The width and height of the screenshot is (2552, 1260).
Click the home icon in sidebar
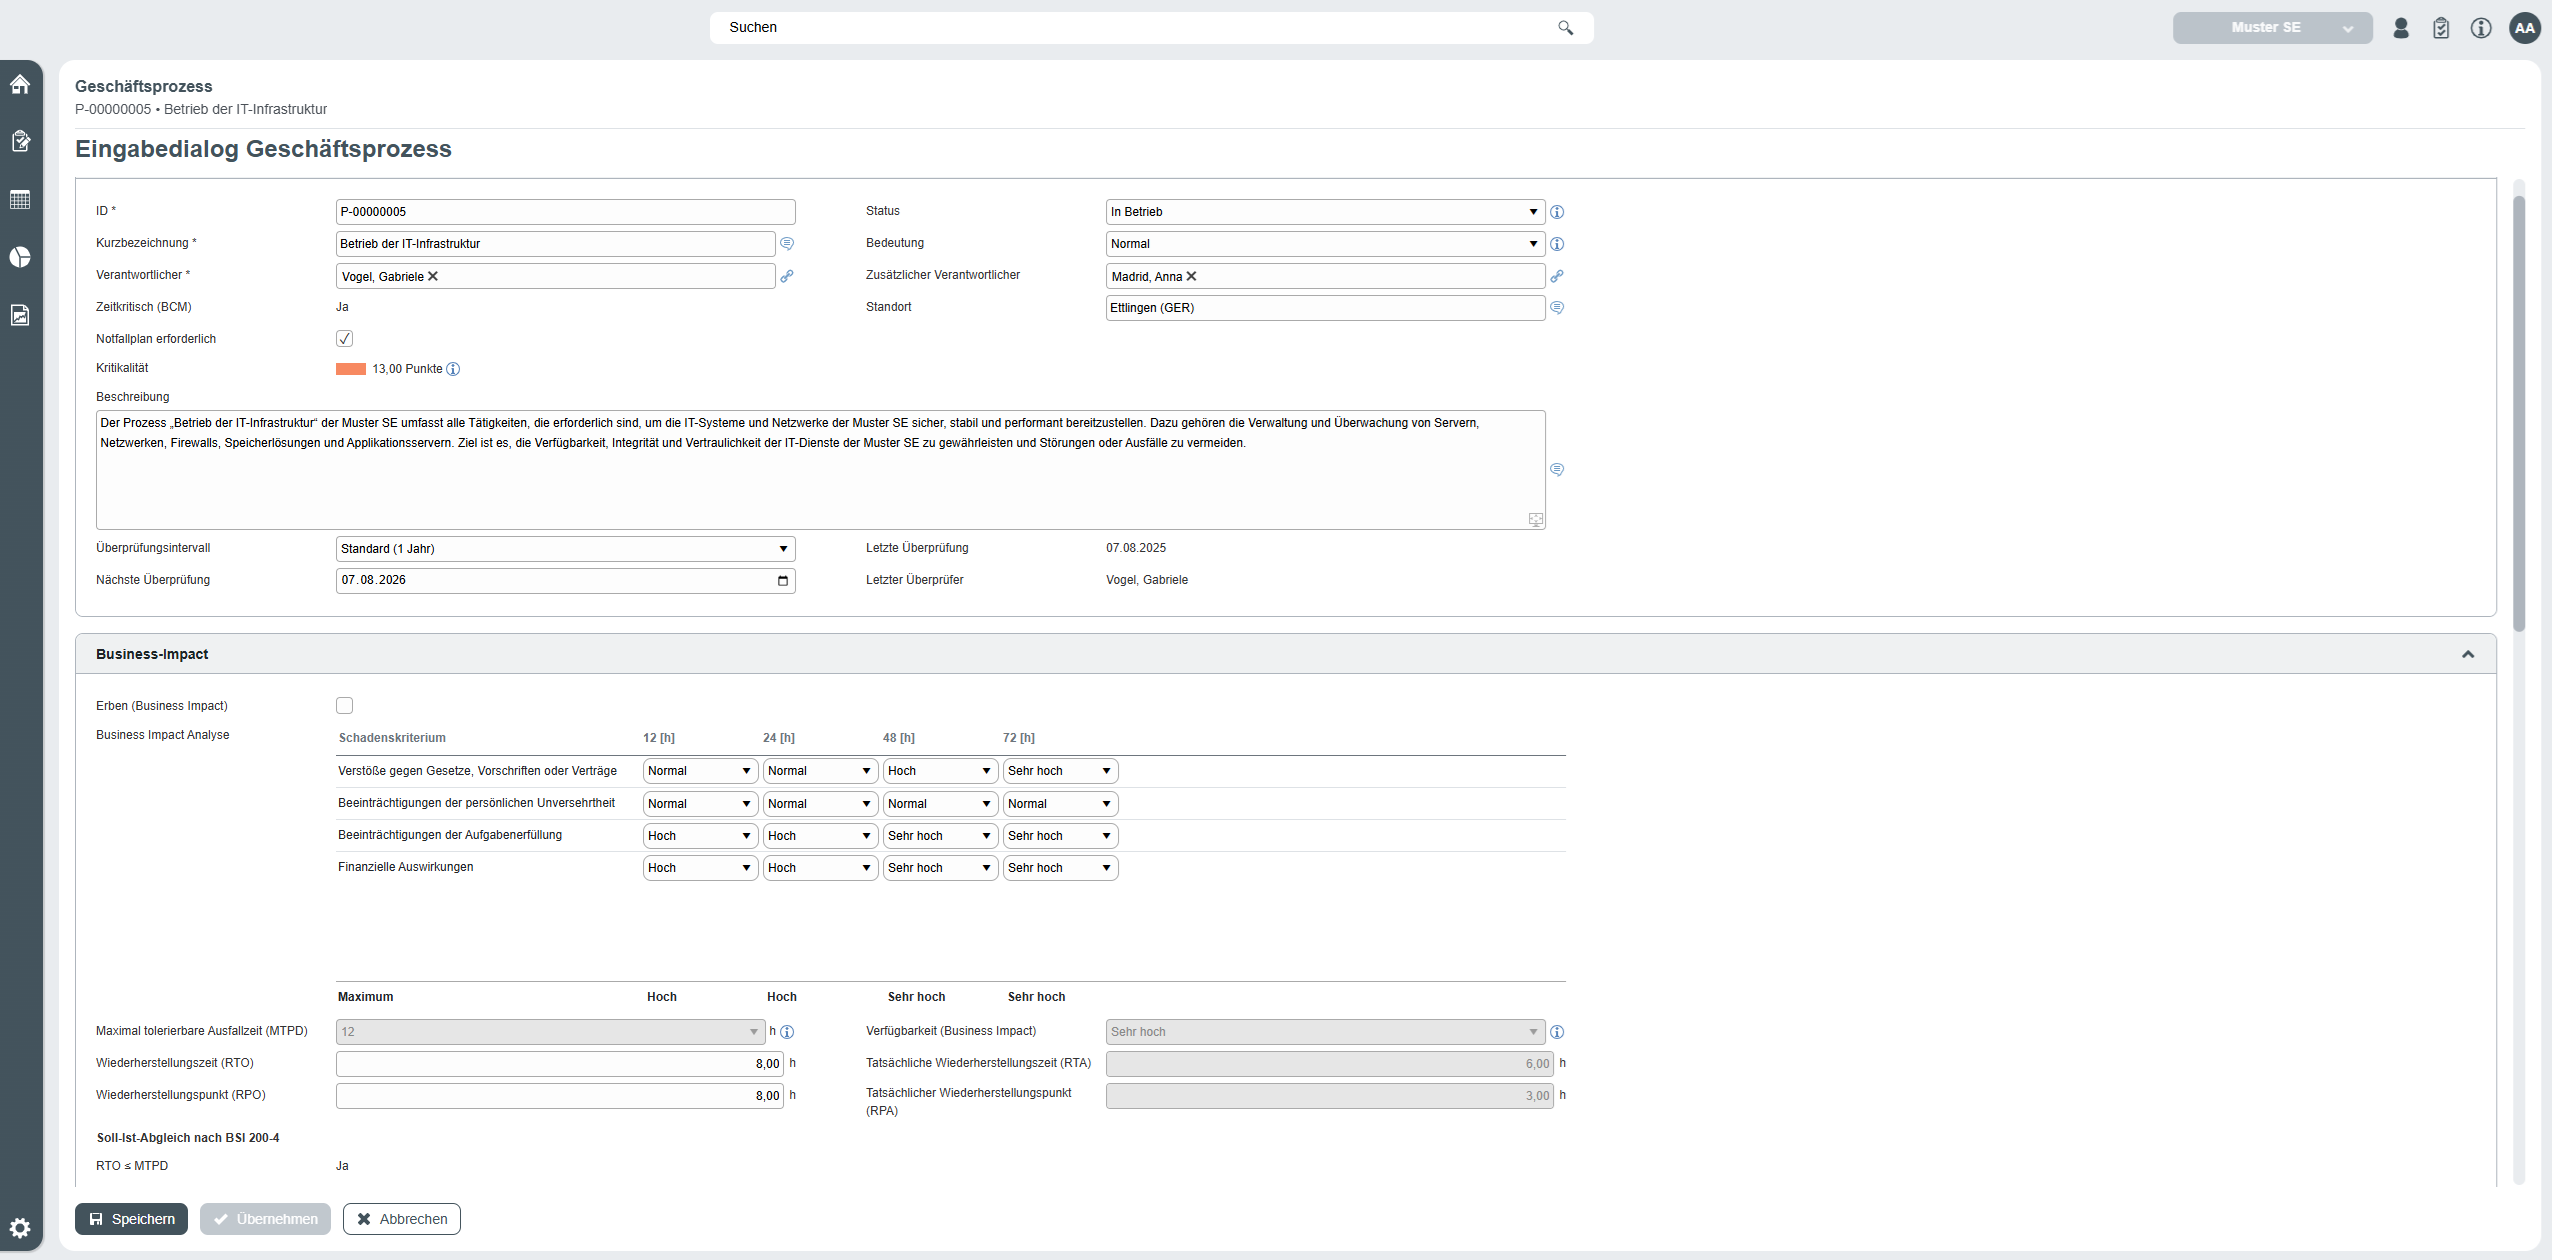pyautogui.click(x=20, y=84)
